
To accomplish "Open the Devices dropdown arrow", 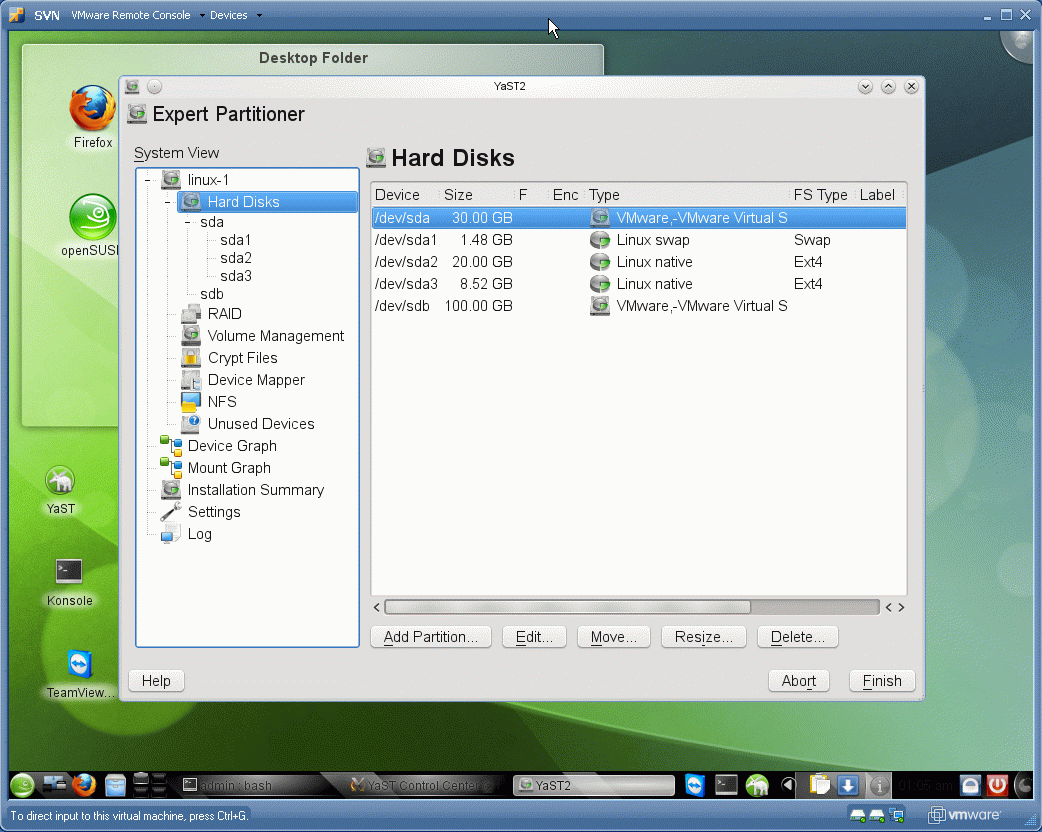I will tap(259, 15).
